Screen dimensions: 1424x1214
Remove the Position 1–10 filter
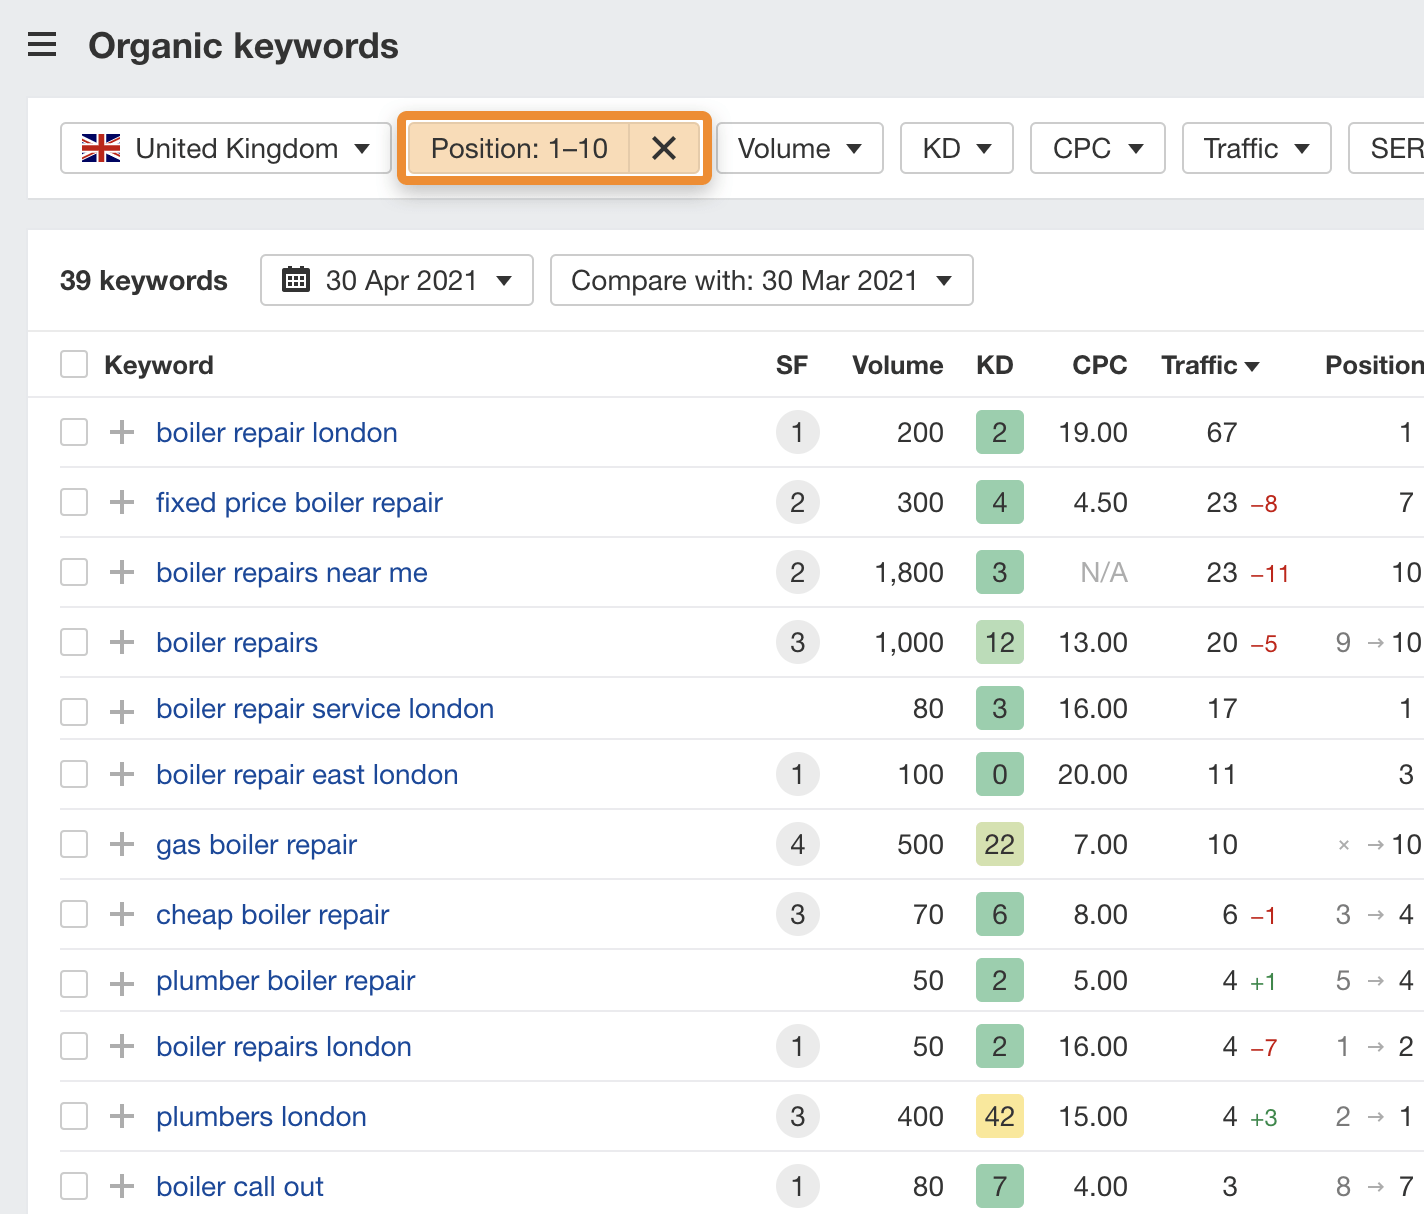click(x=664, y=149)
